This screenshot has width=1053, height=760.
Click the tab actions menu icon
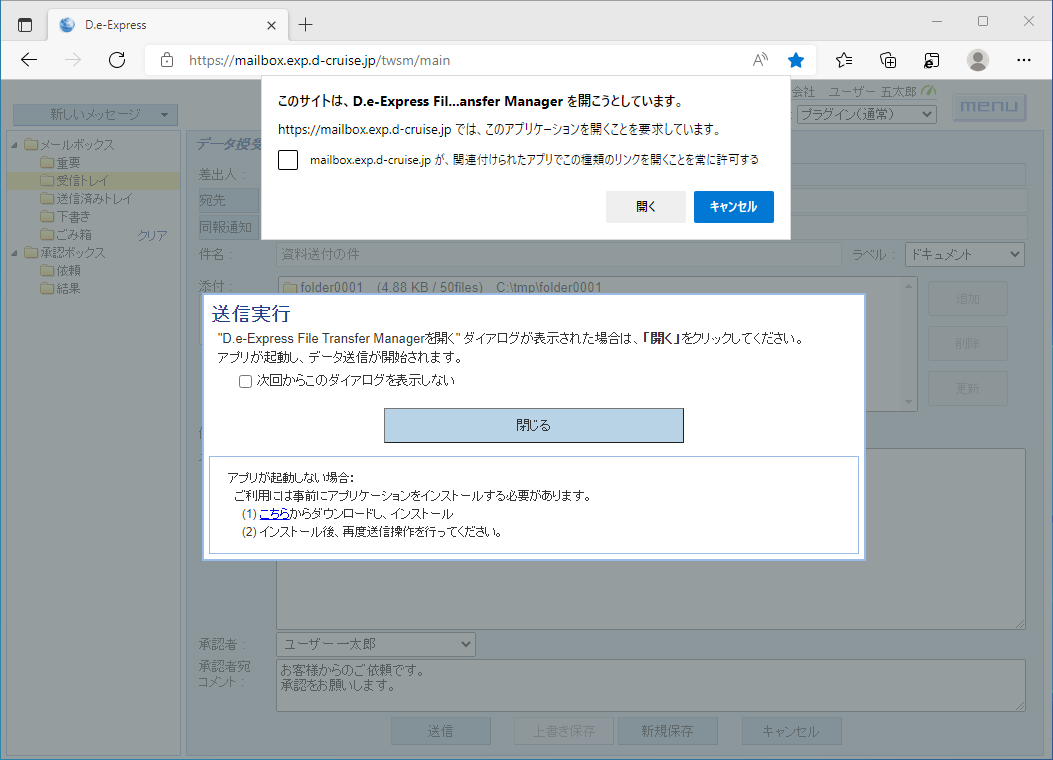click(25, 24)
